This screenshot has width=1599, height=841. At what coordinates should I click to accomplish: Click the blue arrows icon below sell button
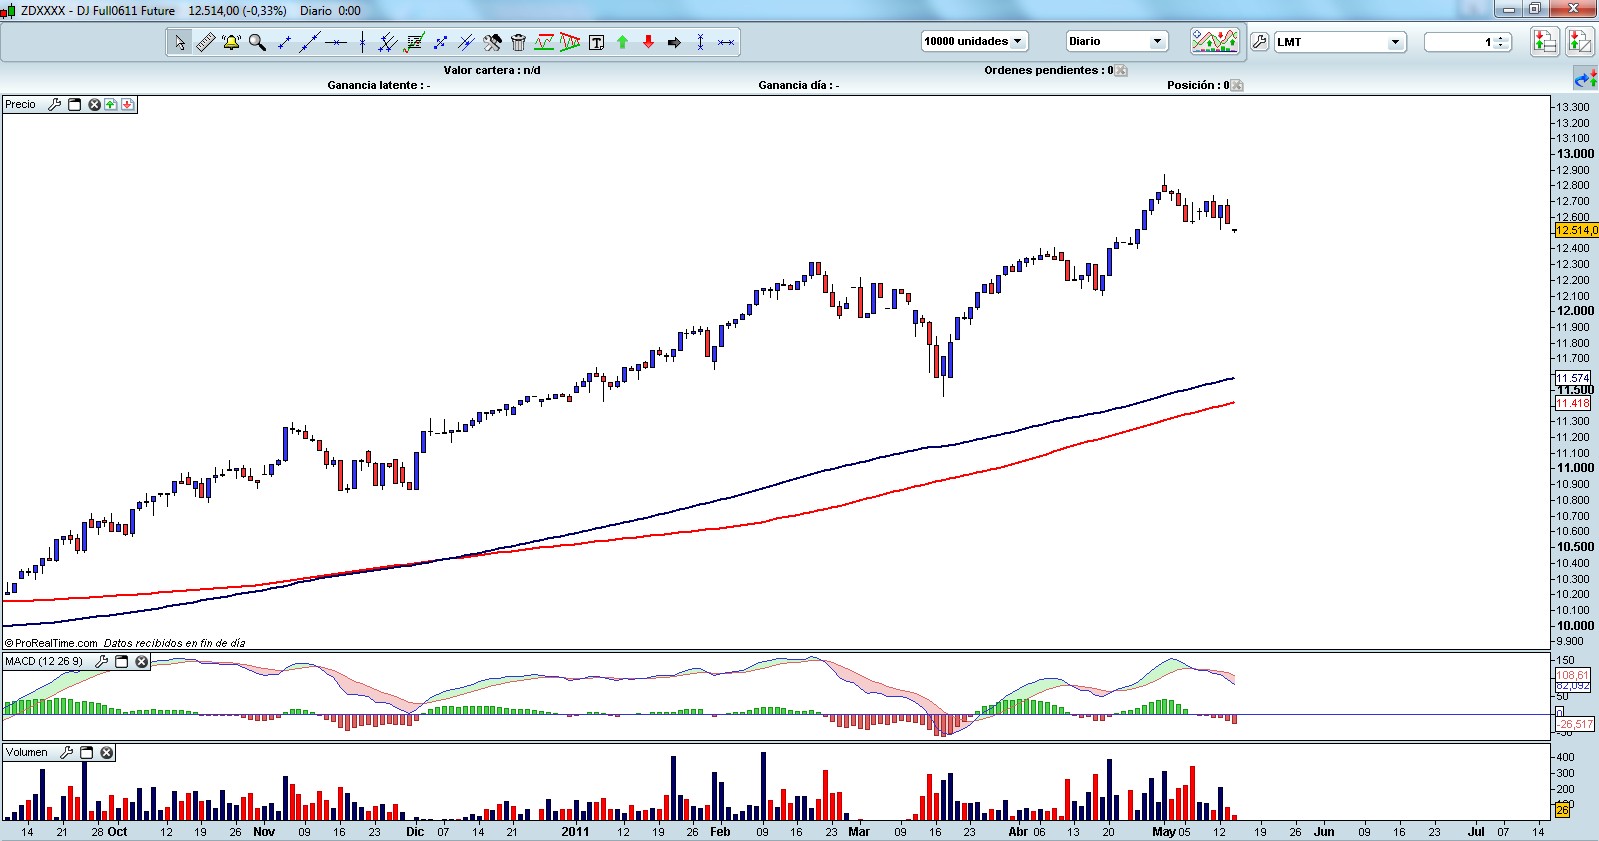point(1585,79)
